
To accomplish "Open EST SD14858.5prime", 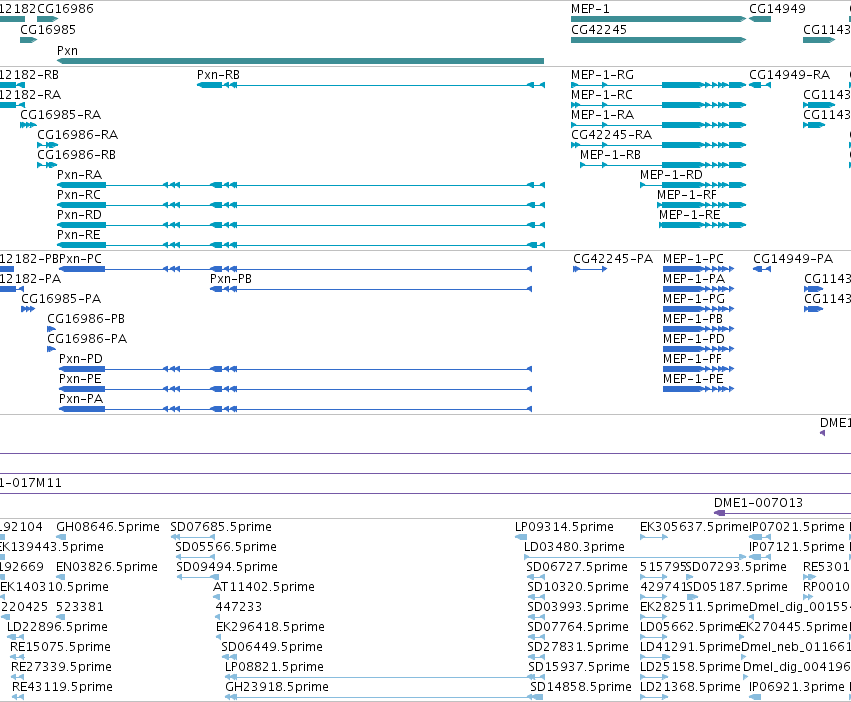I will (x=581, y=687).
